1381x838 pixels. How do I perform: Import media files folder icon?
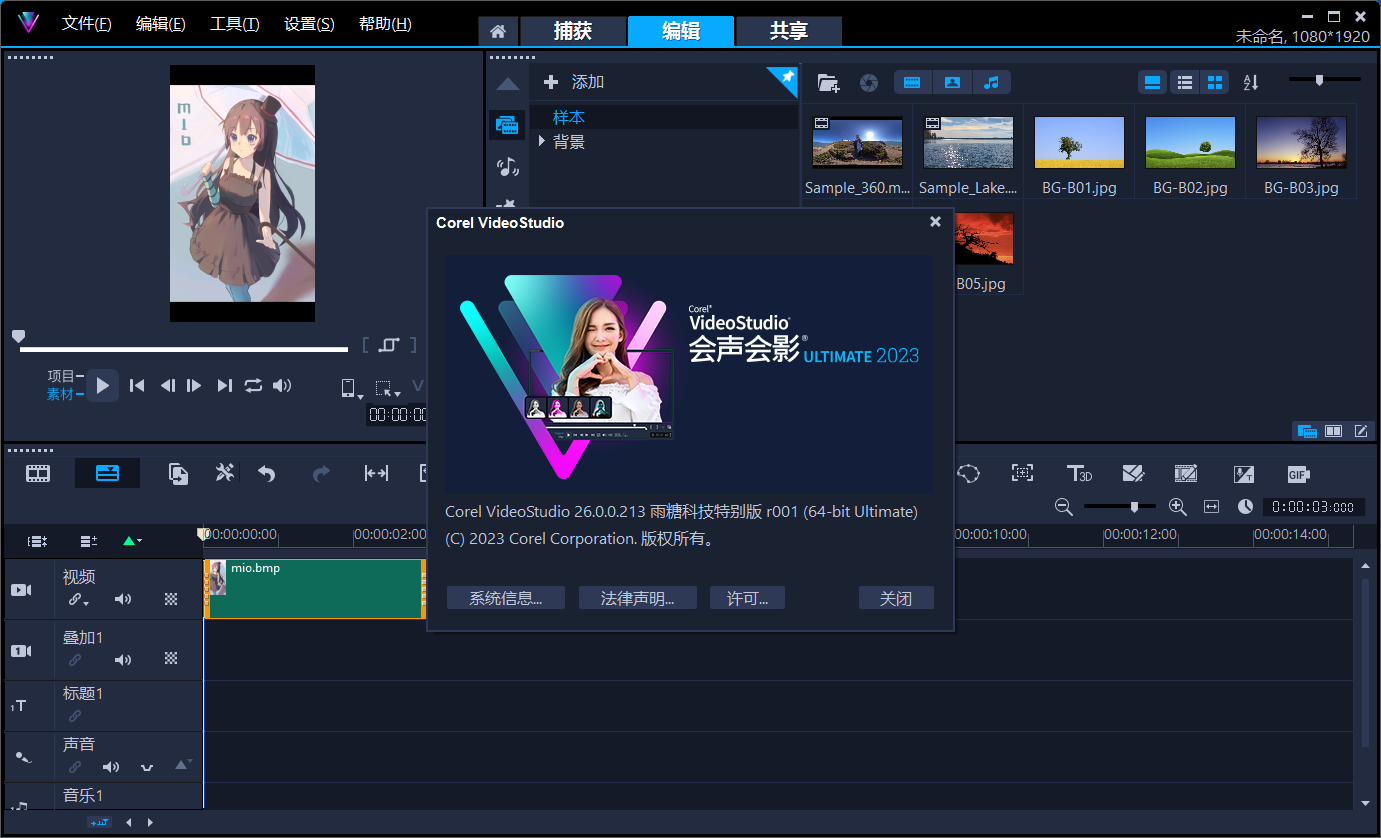coord(828,82)
